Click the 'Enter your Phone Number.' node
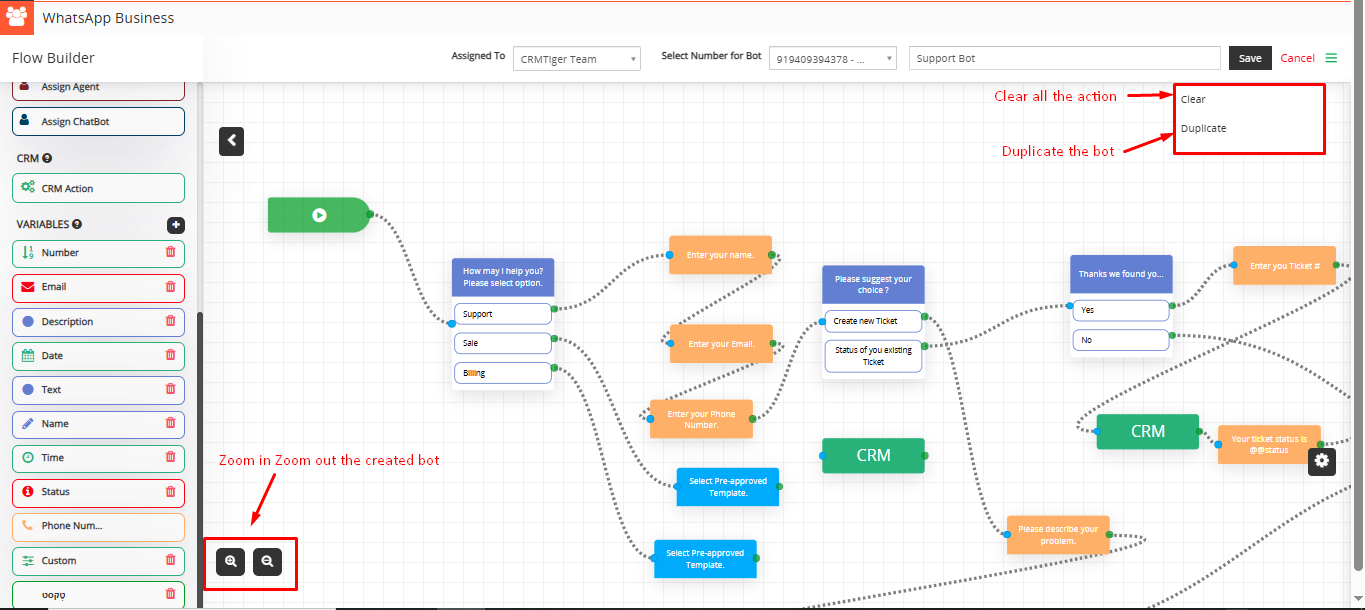1365x610 pixels. pos(701,419)
